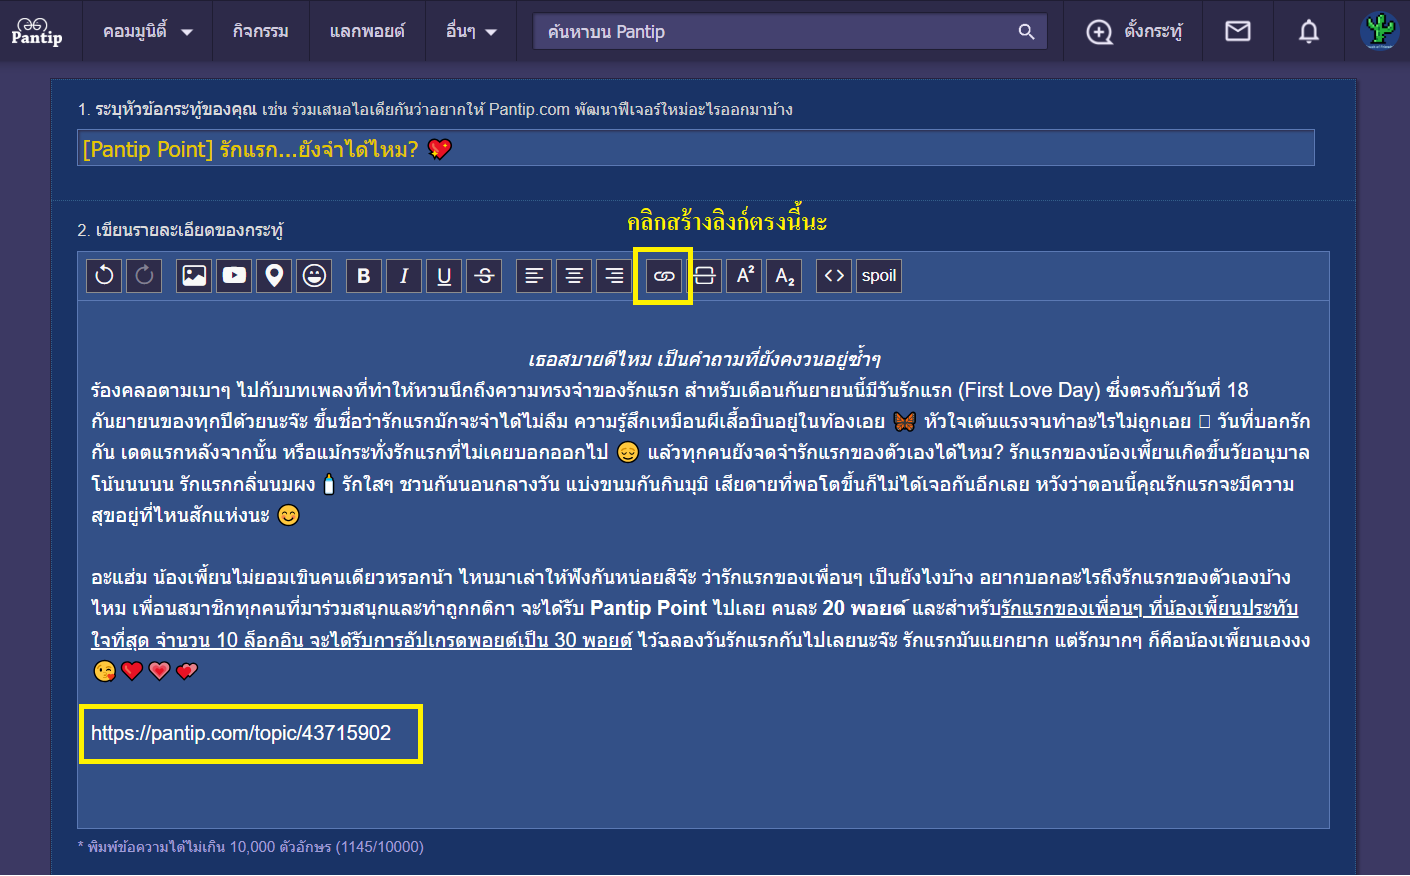
Task: Insert a horizontal divider line
Action: coord(704,276)
